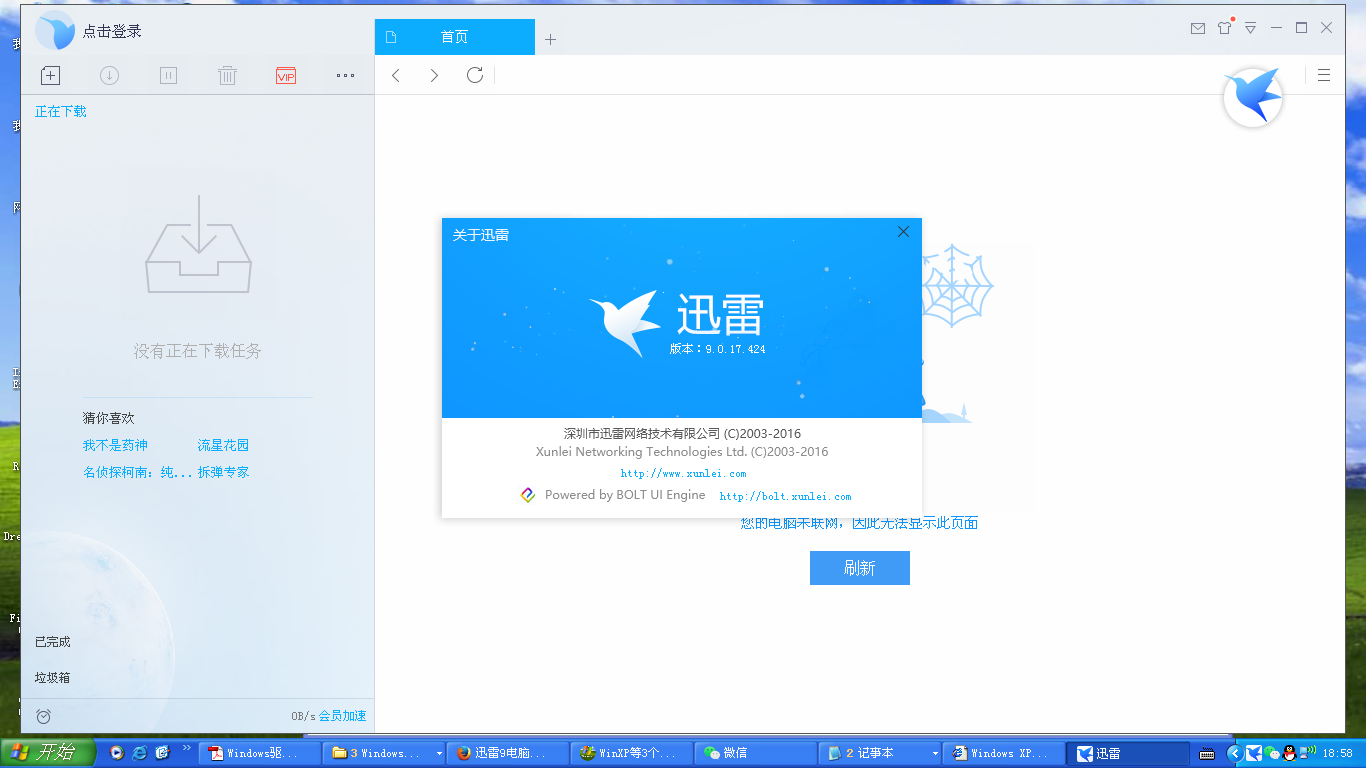Open the http://www.xunlei.com link
The height and width of the screenshot is (768, 1366).
pos(683,474)
